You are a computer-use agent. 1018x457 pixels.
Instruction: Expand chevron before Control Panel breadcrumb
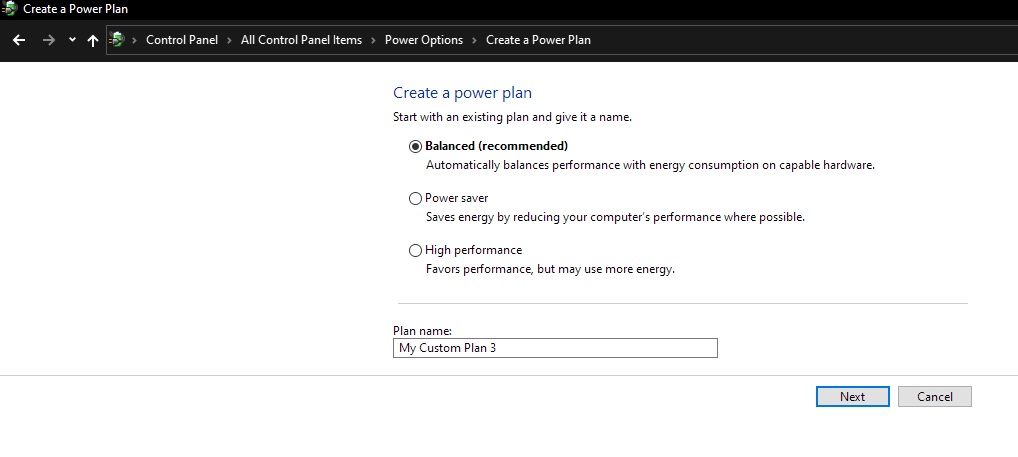tap(135, 40)
